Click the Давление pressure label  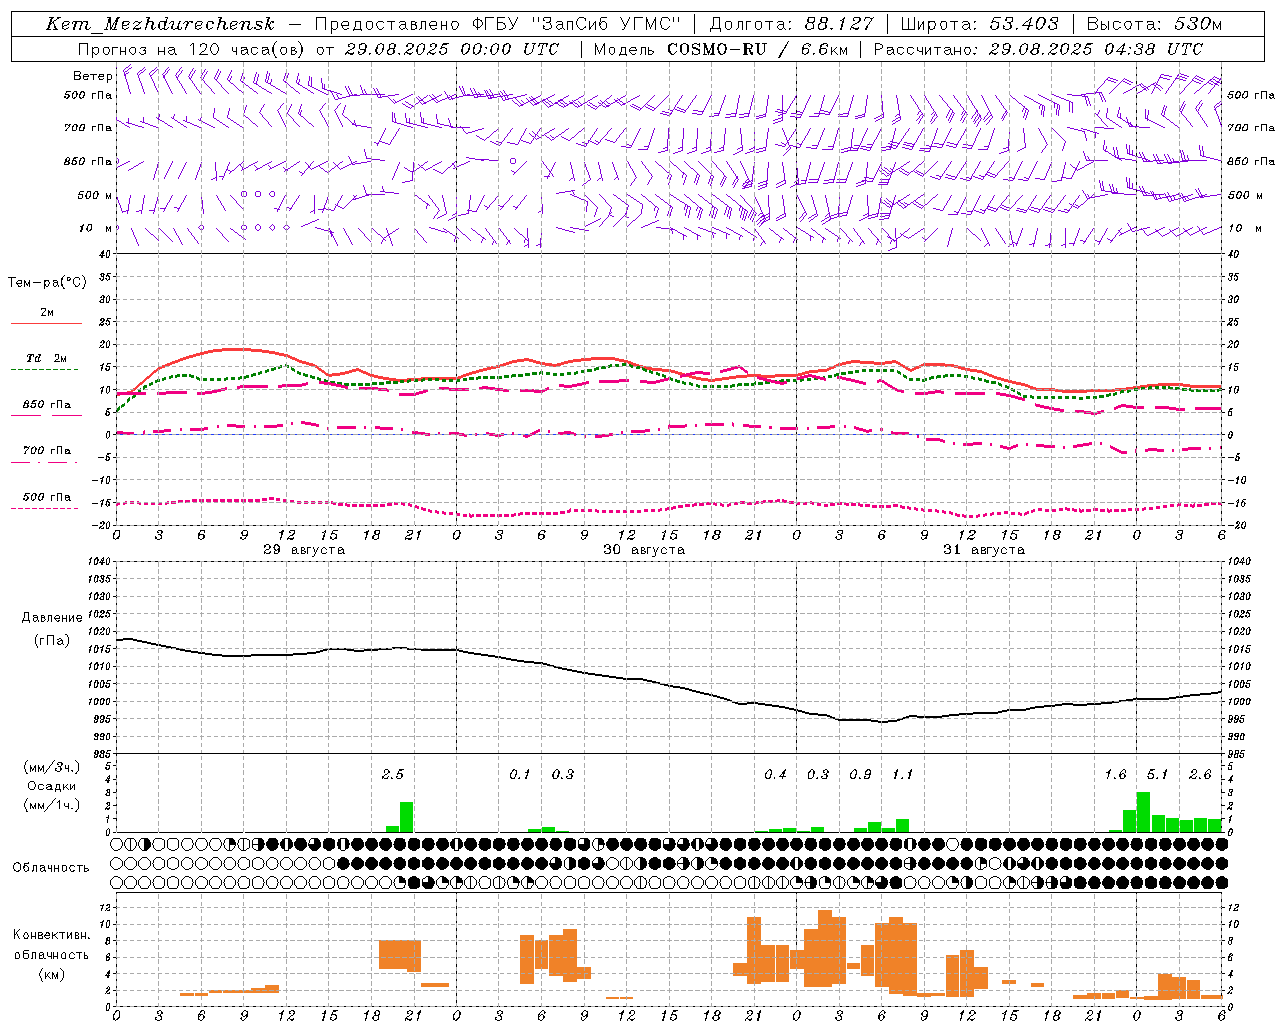click(52, 618)
